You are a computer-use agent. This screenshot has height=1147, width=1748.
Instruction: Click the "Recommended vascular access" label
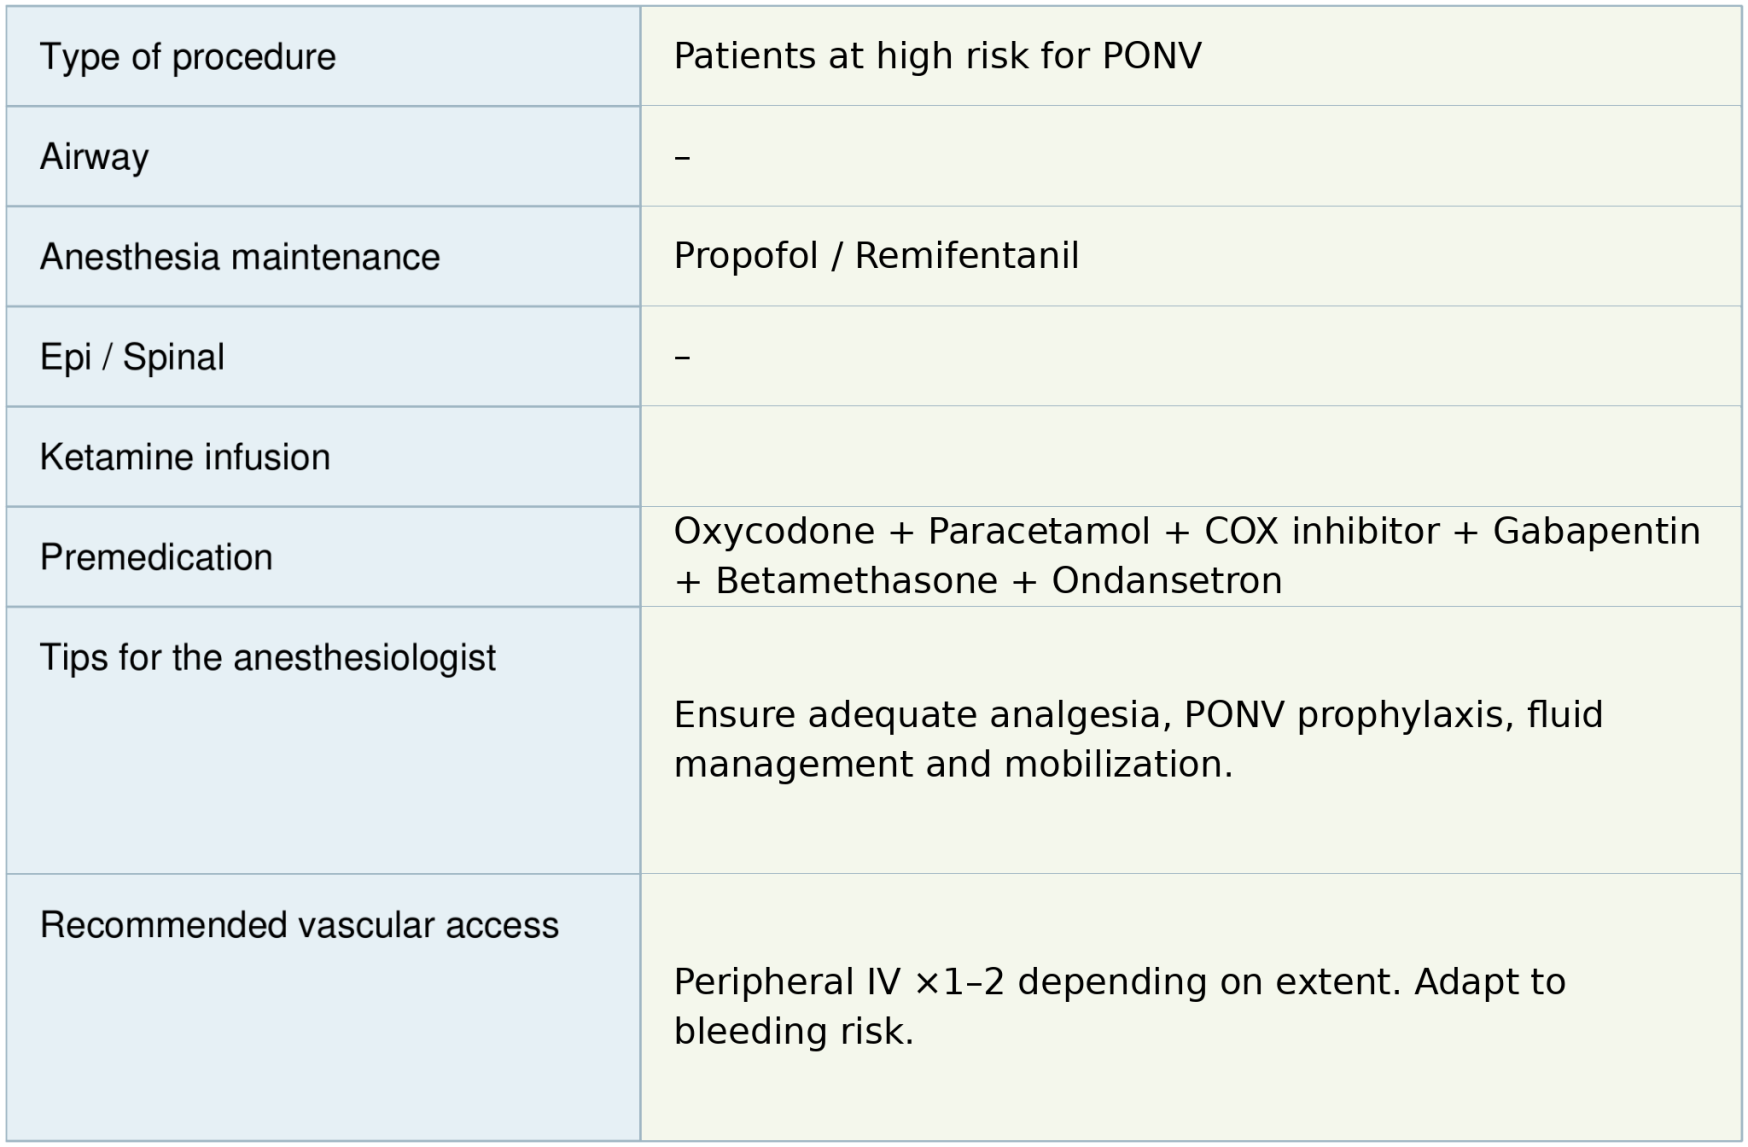click(299, 925)
